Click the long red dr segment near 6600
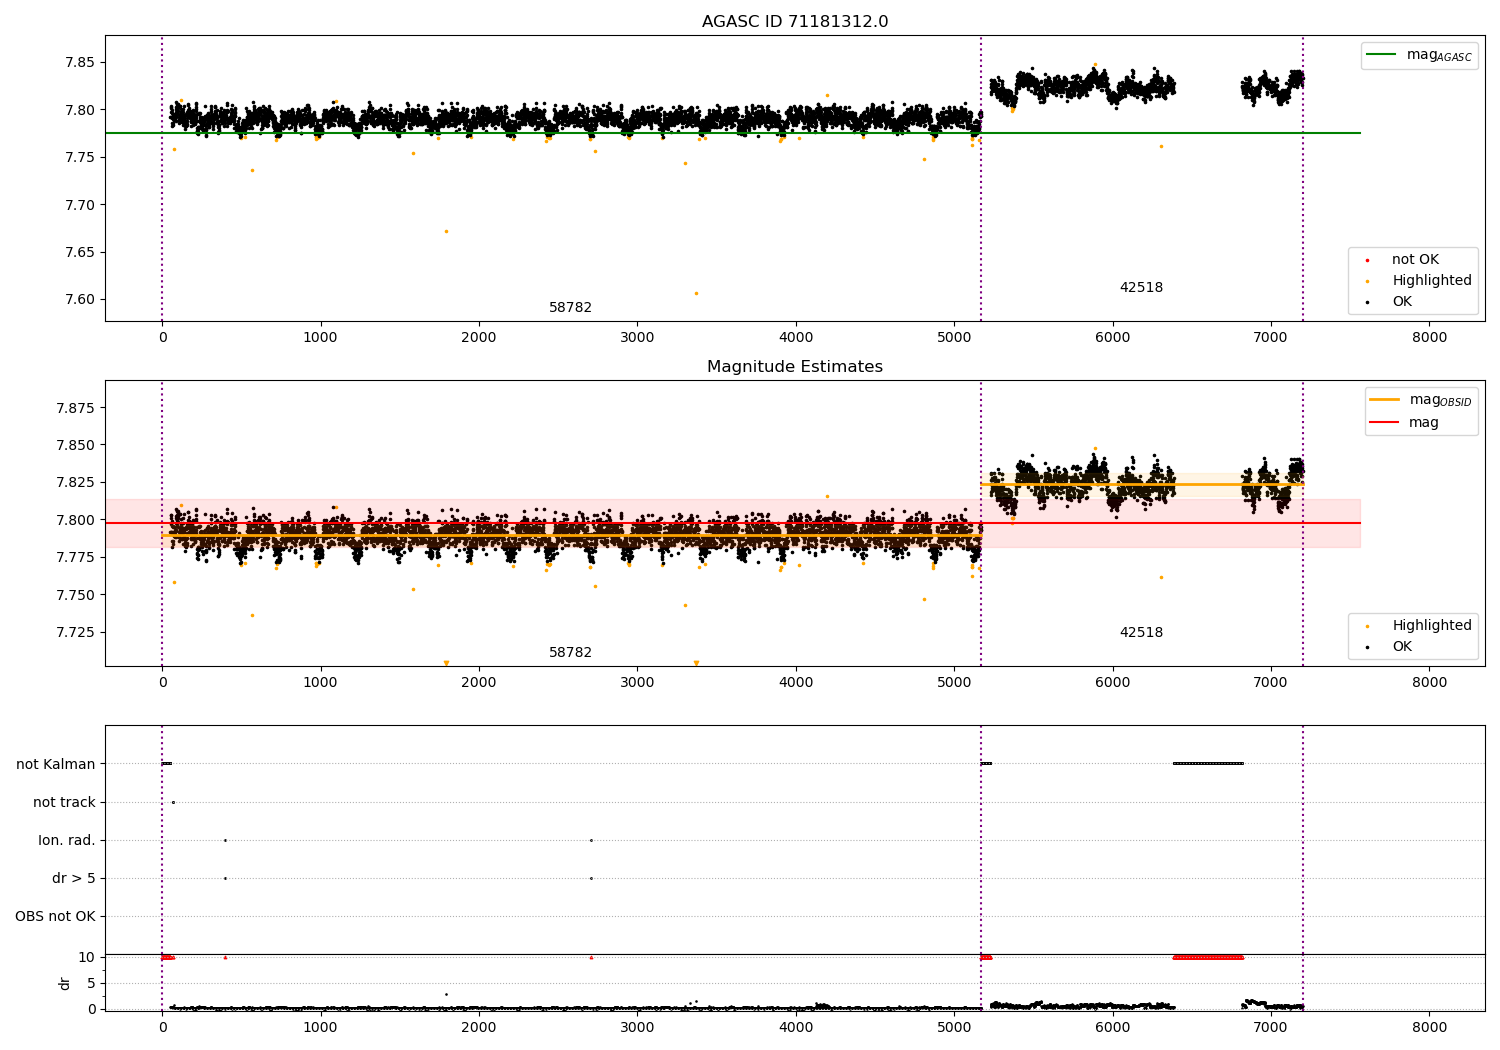Viewport: 1500px width, 1050px height. [1208, 957]
